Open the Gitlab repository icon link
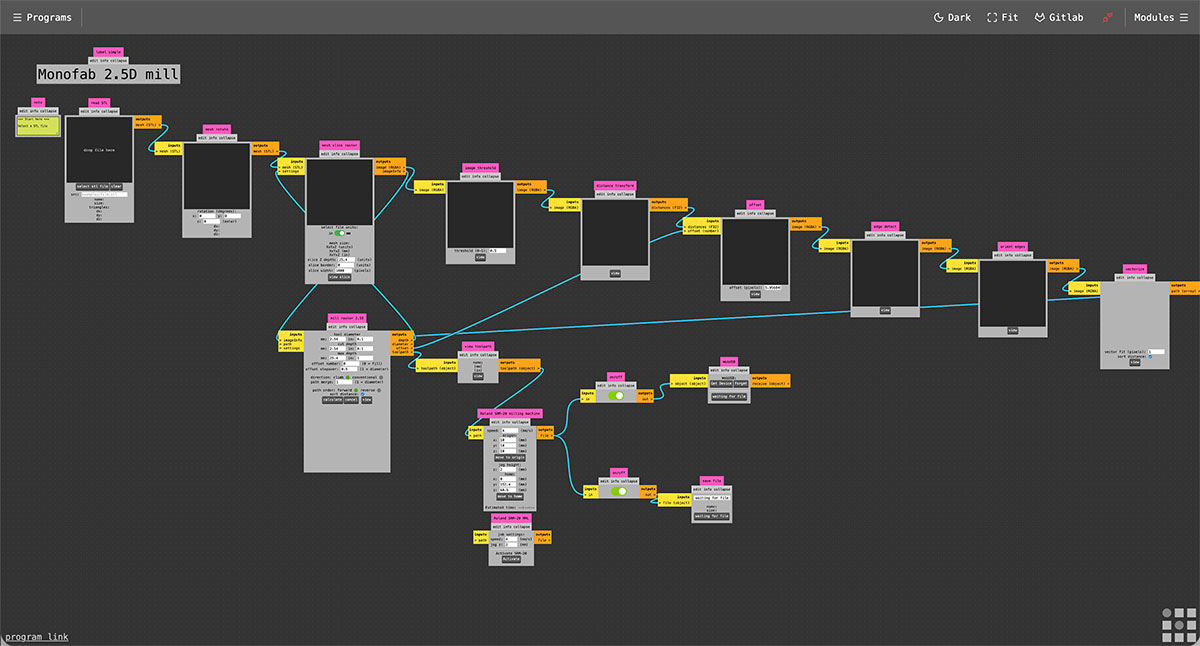Screen dimensions: 1200x646 [x=1058, y=17]
